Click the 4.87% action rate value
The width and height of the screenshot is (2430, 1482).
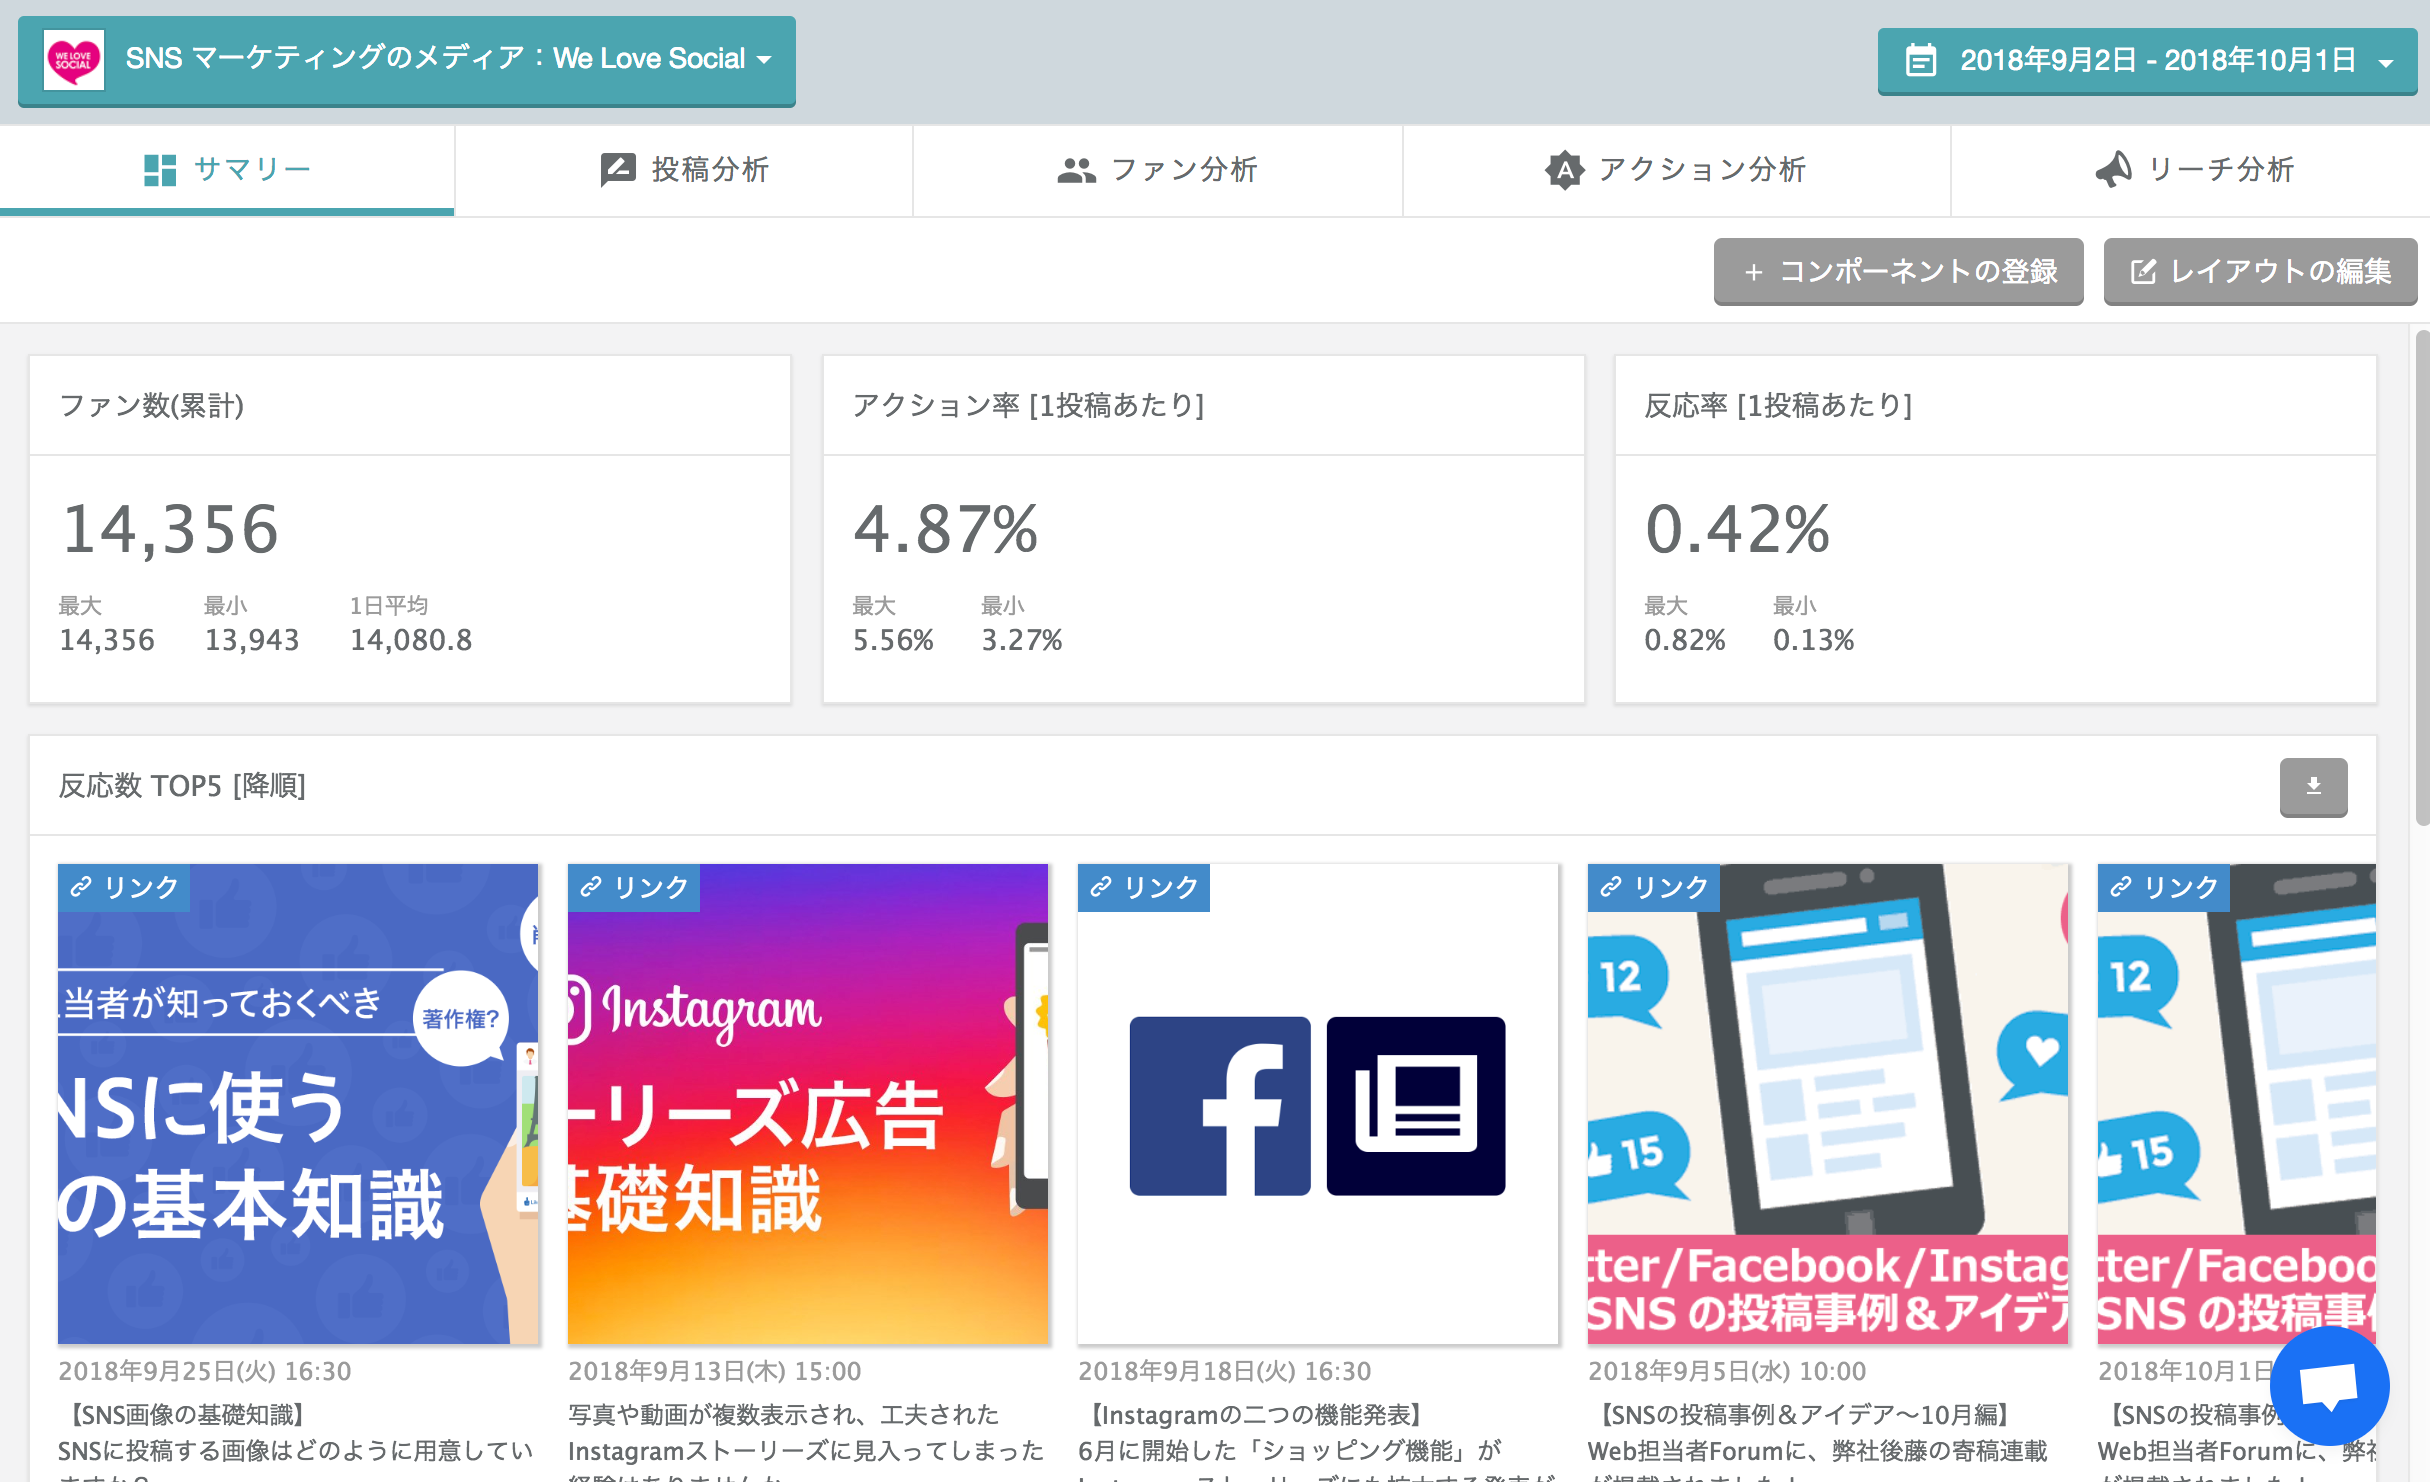click(946, 529)
